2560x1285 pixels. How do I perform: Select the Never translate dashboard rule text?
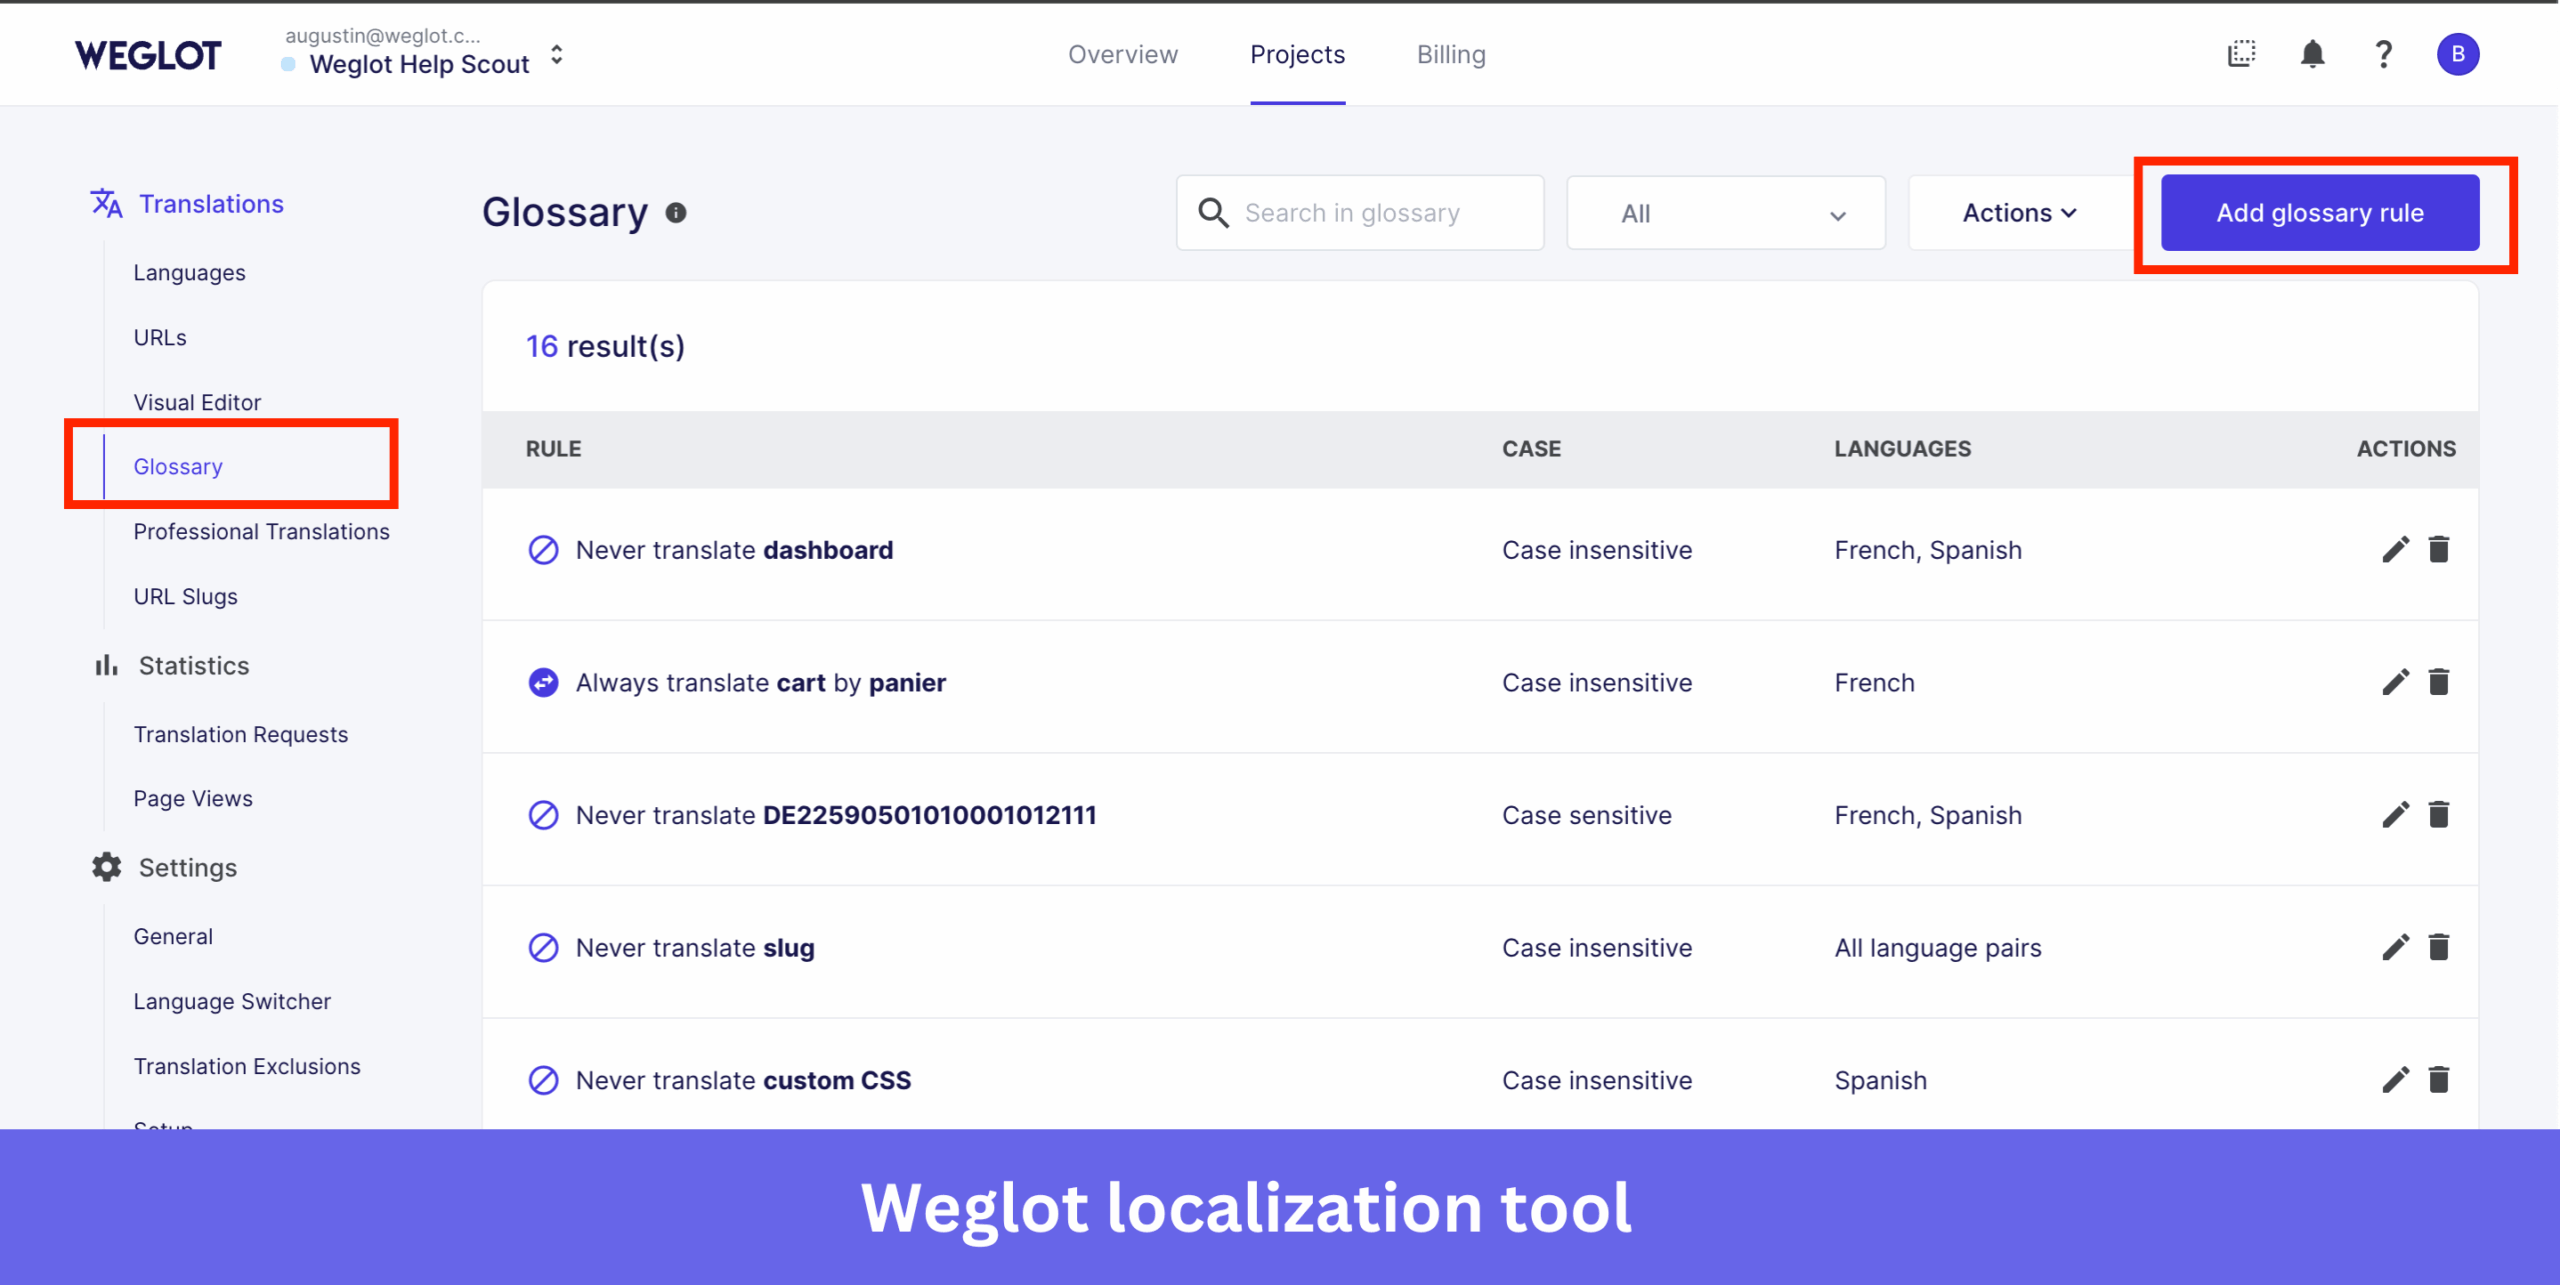pos(734,550)
